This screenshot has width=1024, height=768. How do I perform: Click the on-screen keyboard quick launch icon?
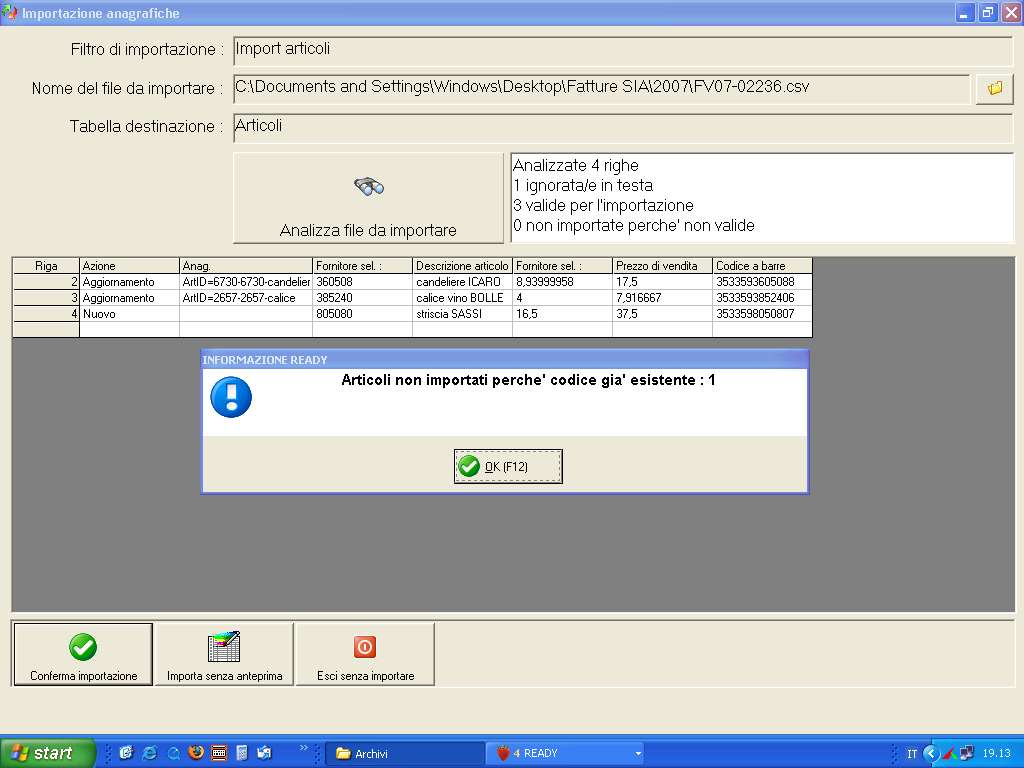pyautogui.click(x=219, y=753)
